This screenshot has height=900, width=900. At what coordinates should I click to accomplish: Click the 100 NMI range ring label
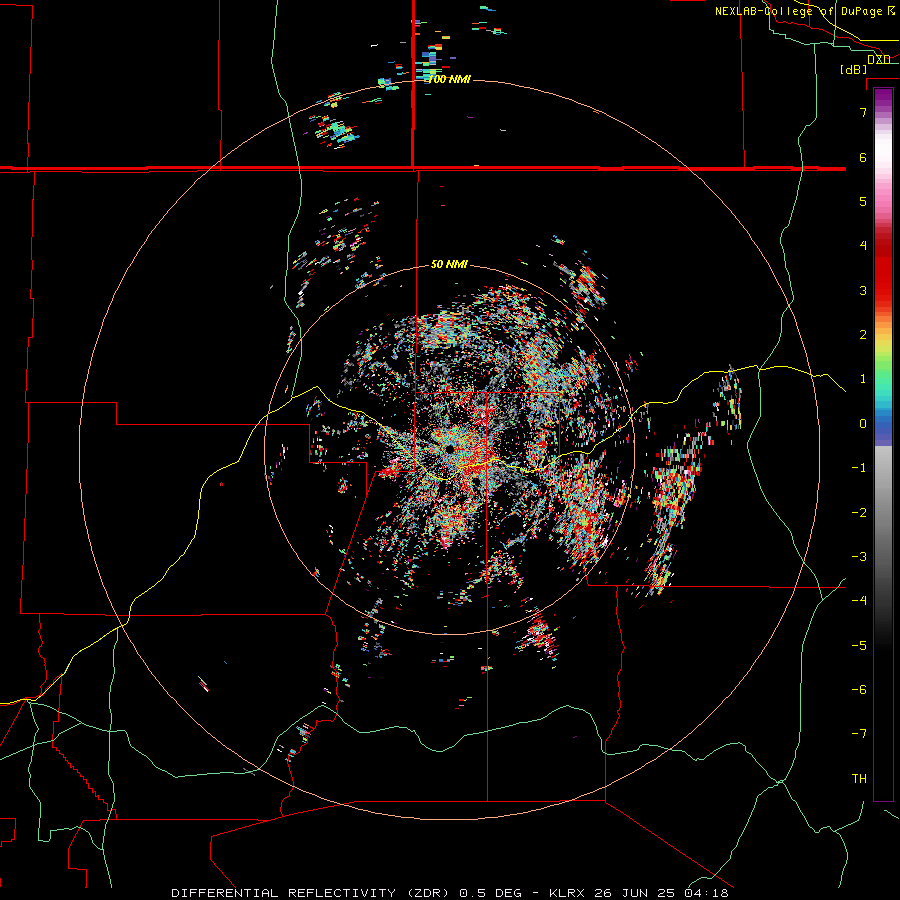pos(449,79)
